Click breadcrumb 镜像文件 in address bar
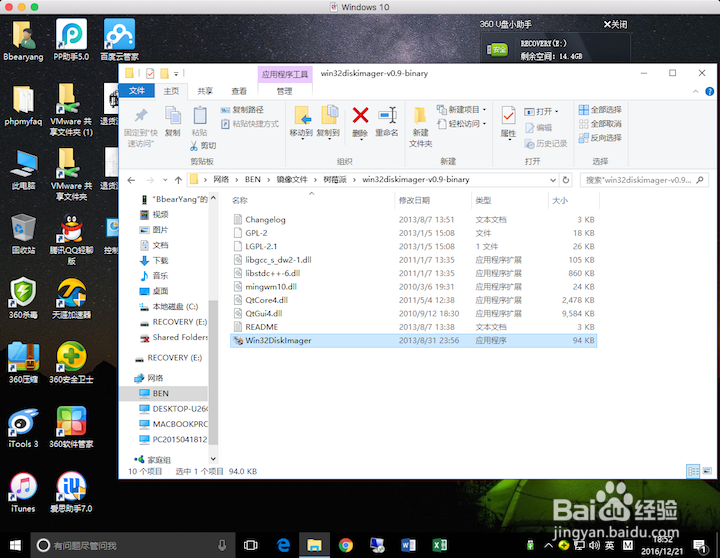Viewport: 720px width, 558px height. tap(292, 180)
